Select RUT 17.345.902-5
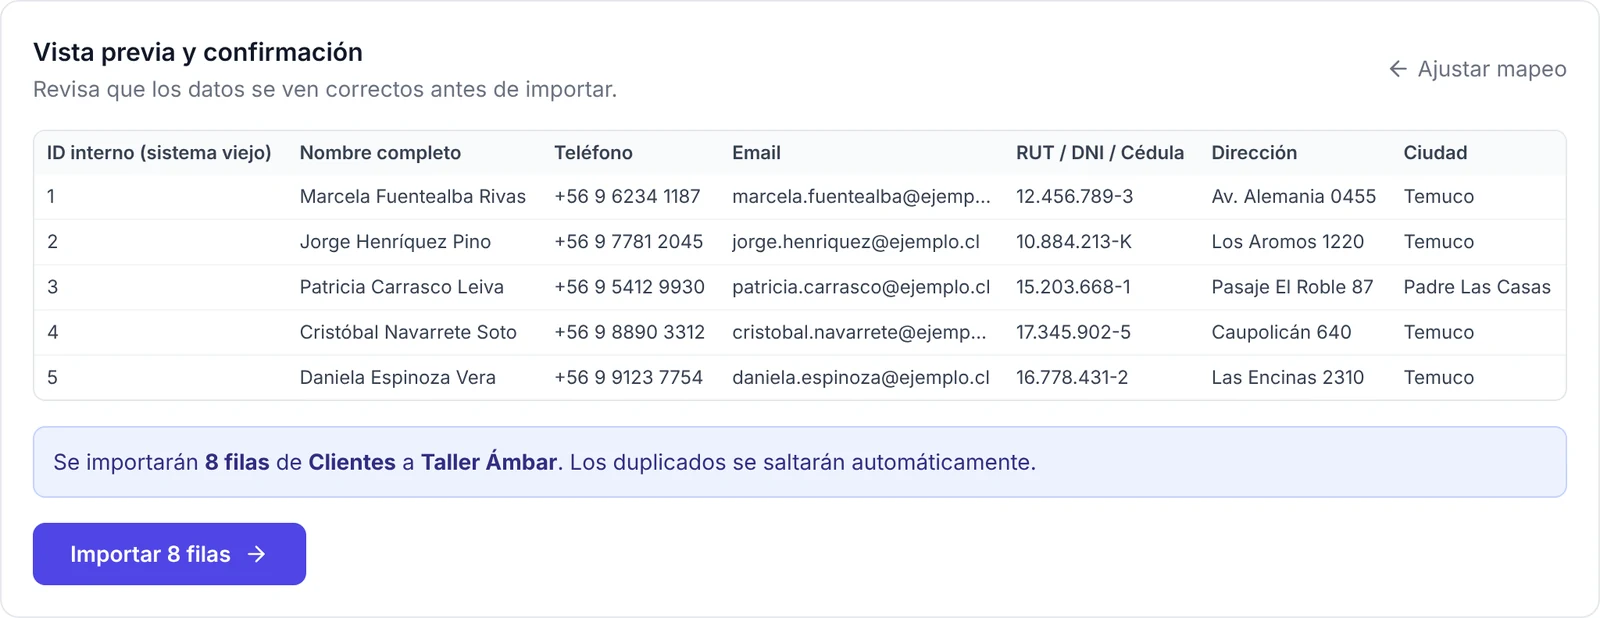This screenshot has height=618, width=1600. (1073, 332)
